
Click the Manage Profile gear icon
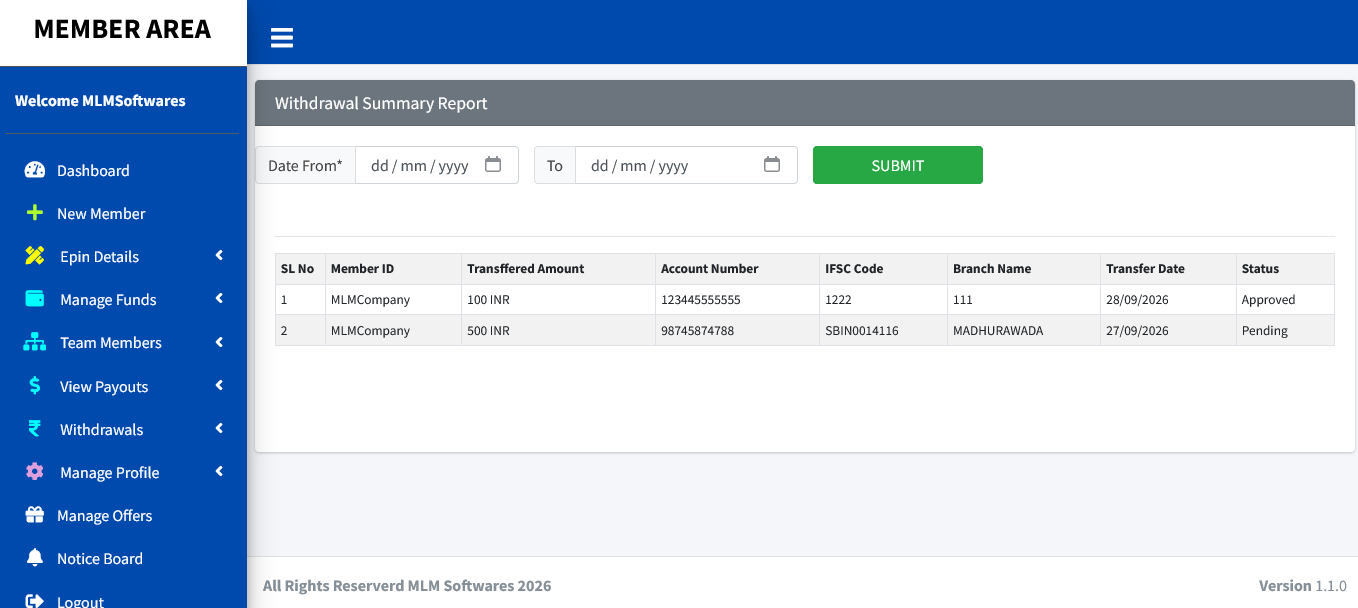(x=35, y=472)
